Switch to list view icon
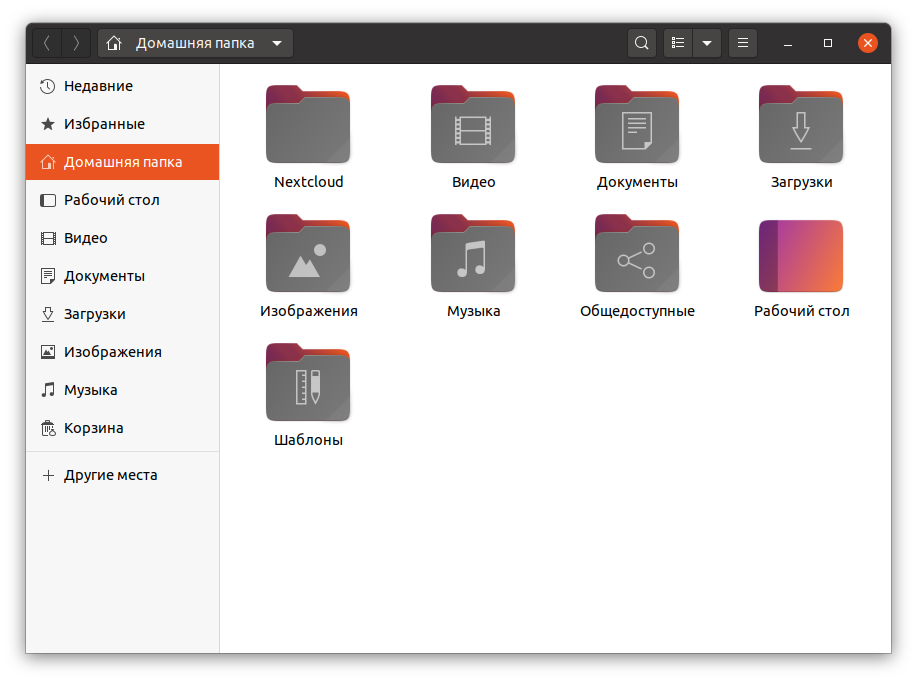 pos(678,43)
